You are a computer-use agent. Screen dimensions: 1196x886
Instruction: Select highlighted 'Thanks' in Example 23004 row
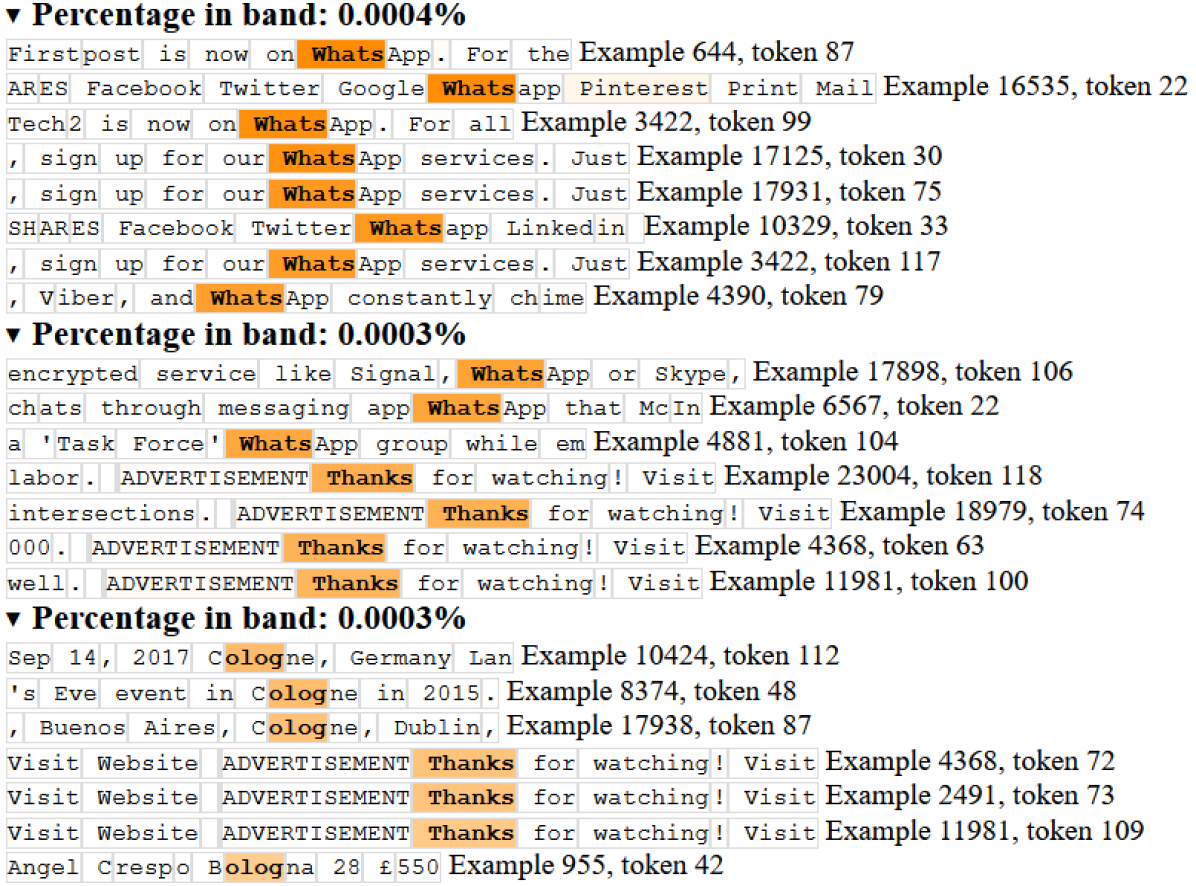363,479
